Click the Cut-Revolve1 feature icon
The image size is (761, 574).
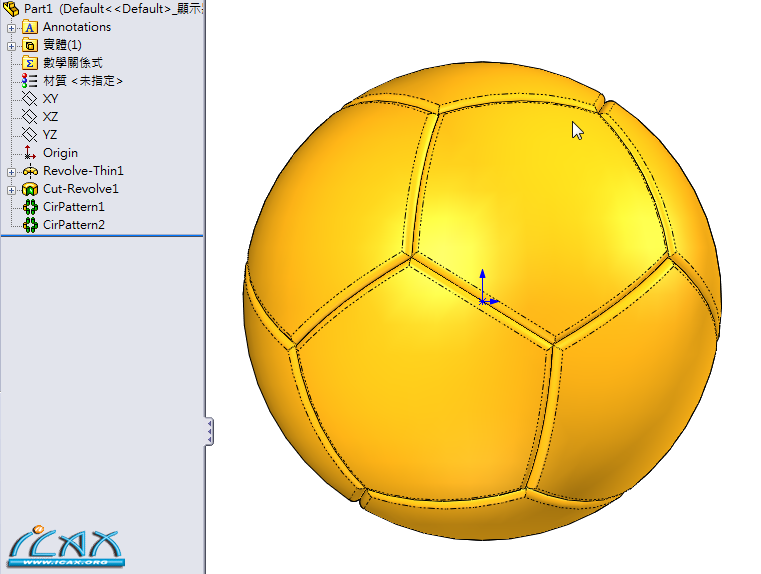click(x=30, y=189)
